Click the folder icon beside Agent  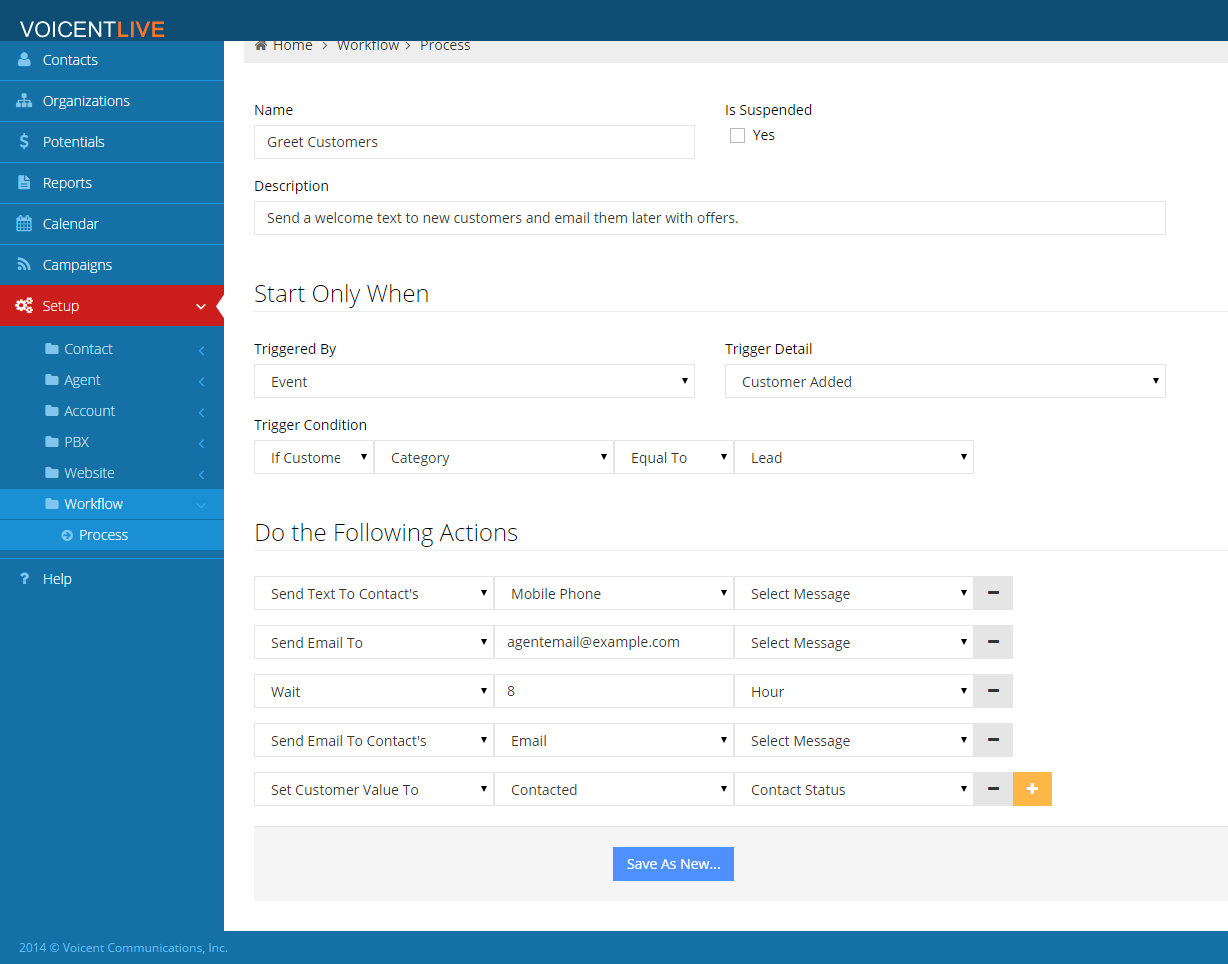(52, 380)
